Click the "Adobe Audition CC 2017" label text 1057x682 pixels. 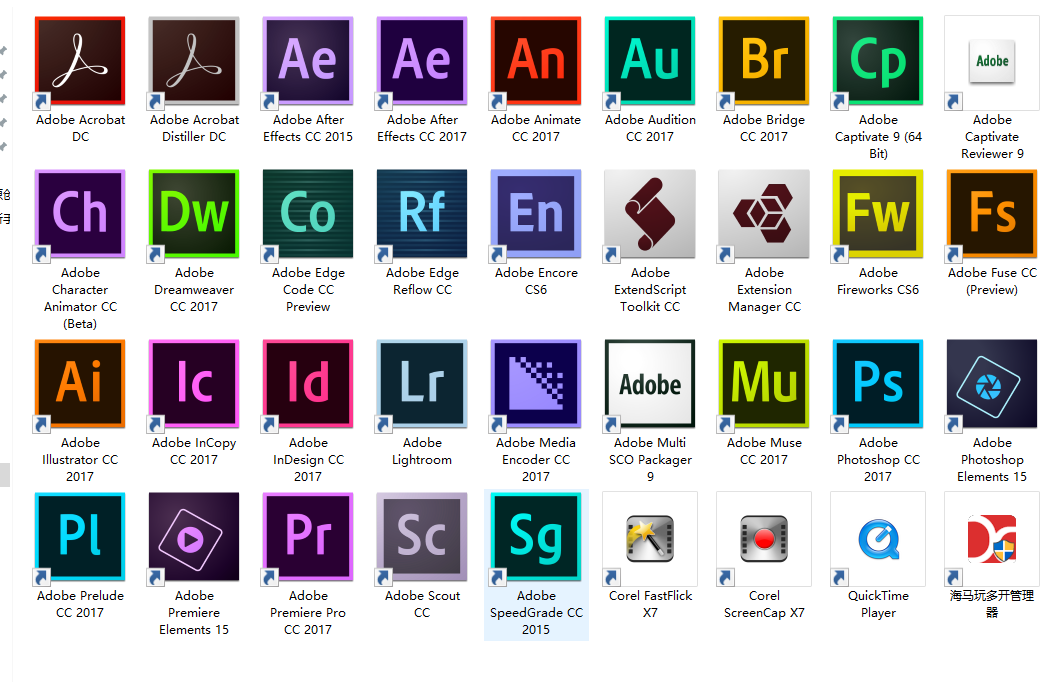[x=650, y=128]
